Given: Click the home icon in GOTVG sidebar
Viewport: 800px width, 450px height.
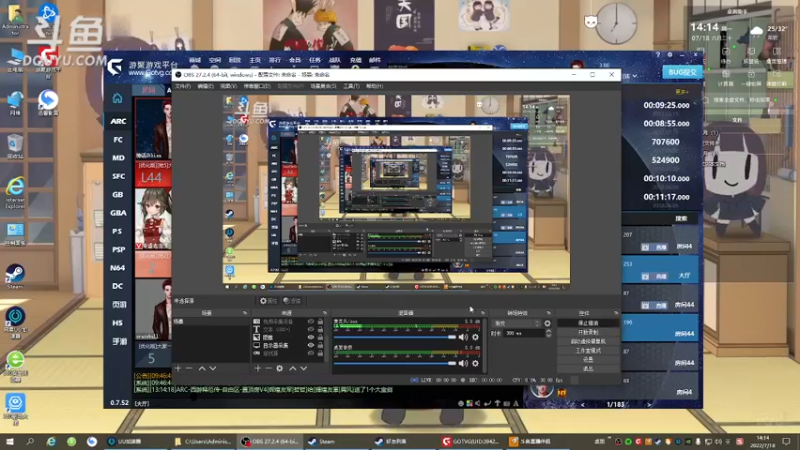Looking at the screenshot, I should click(117, 98).
